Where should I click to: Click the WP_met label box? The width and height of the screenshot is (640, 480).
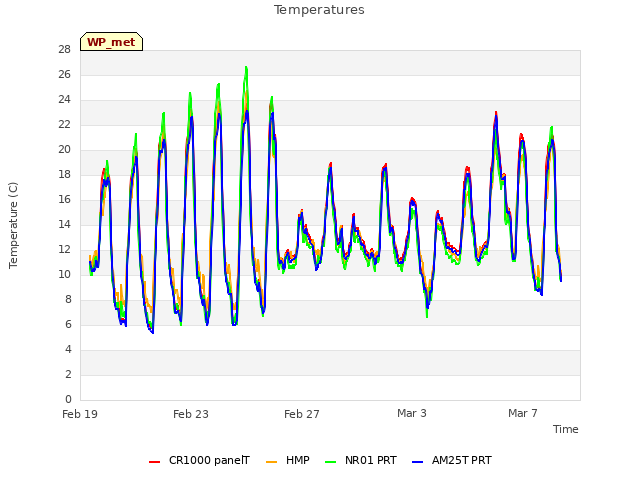(111, 42)
